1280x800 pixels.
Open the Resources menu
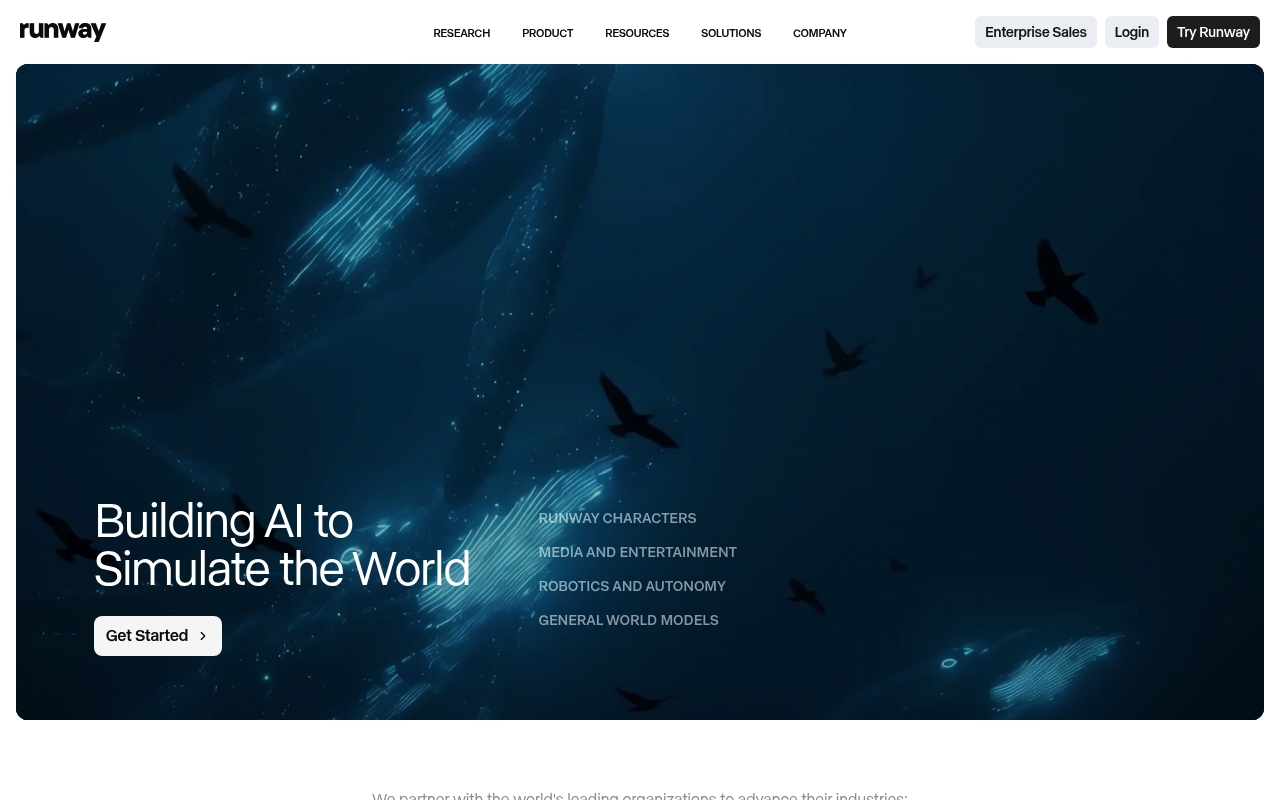click(x=637, y=33)
